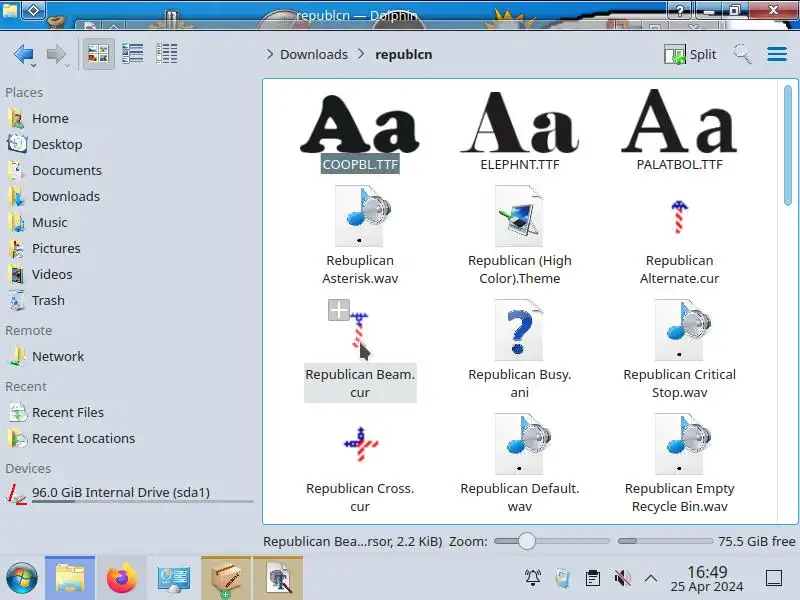Select Republican Beam.cur cursor icon
The height and width of the screenshot is (600, 800).
click(x=359, y=330)
